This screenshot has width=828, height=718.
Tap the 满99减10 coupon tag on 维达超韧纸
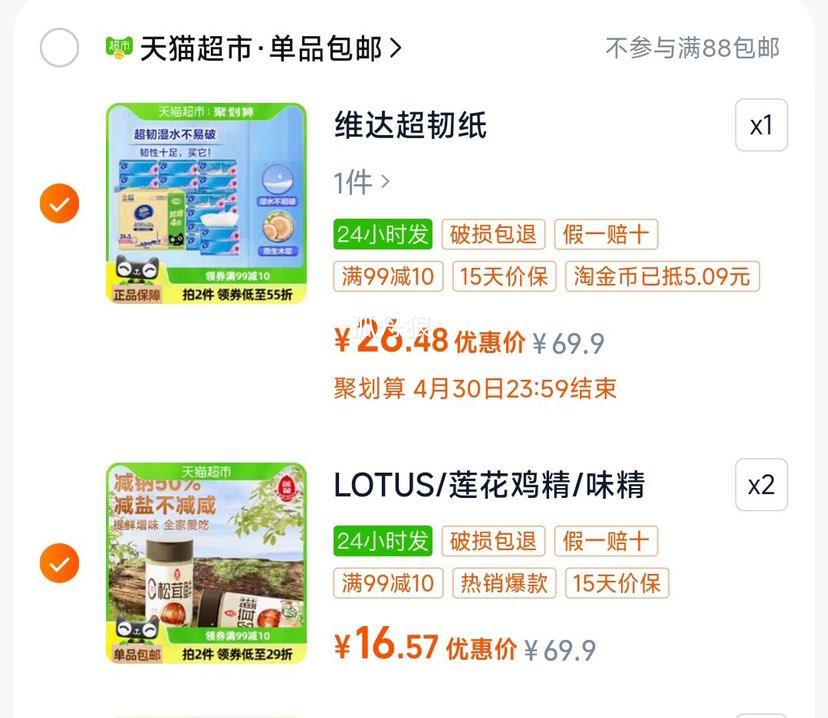click(388, 276)
